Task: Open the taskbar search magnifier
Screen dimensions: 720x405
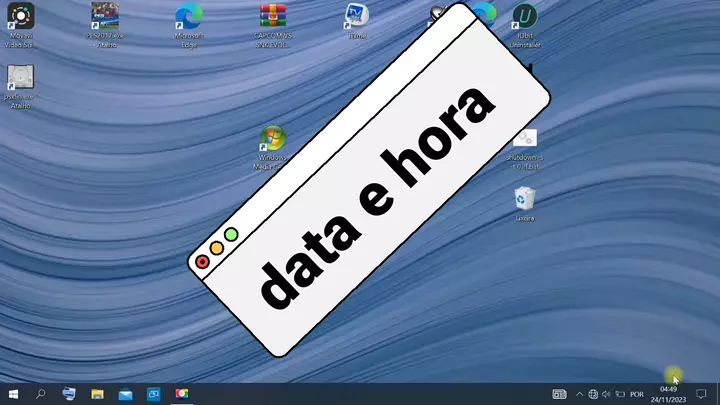Action: (x=41, y=394)
